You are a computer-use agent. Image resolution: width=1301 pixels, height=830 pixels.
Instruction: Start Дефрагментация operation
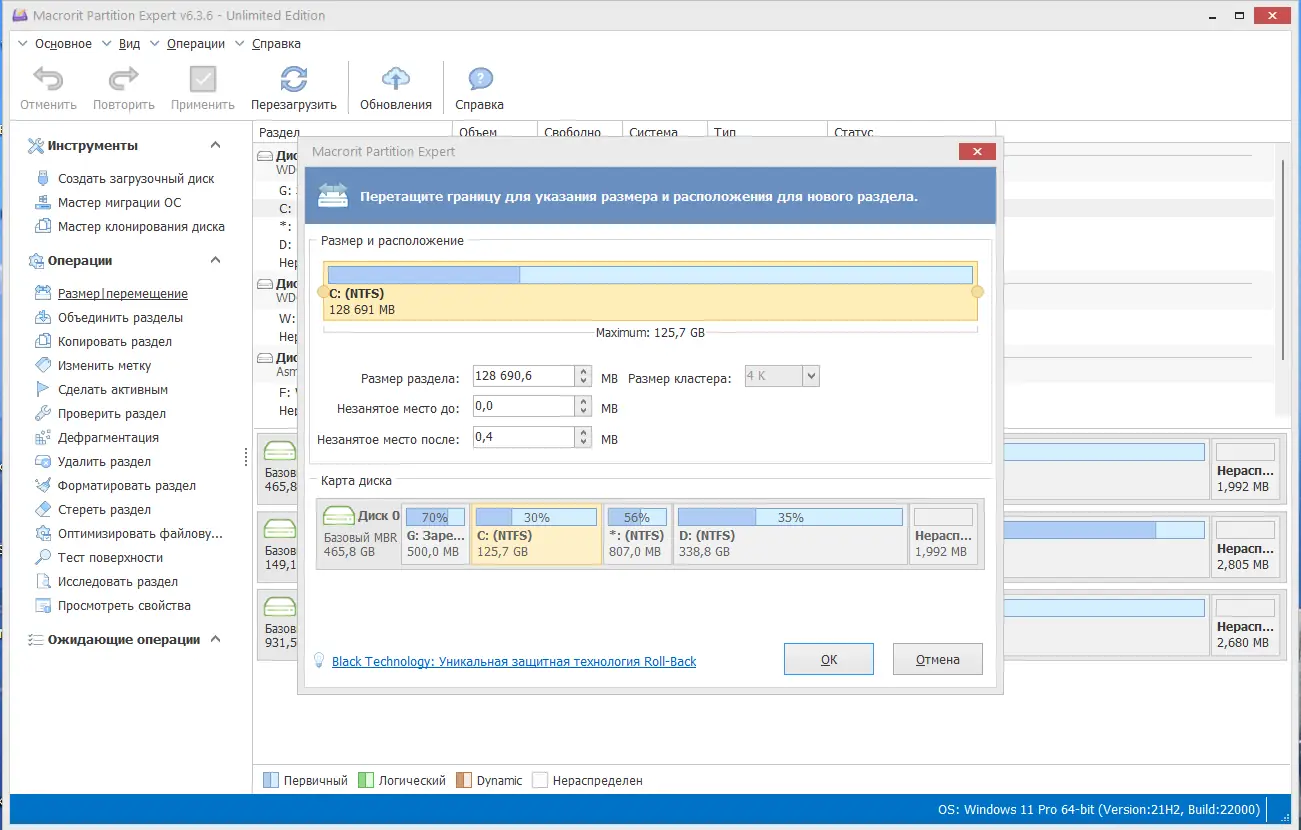click(x=108, y=438)
